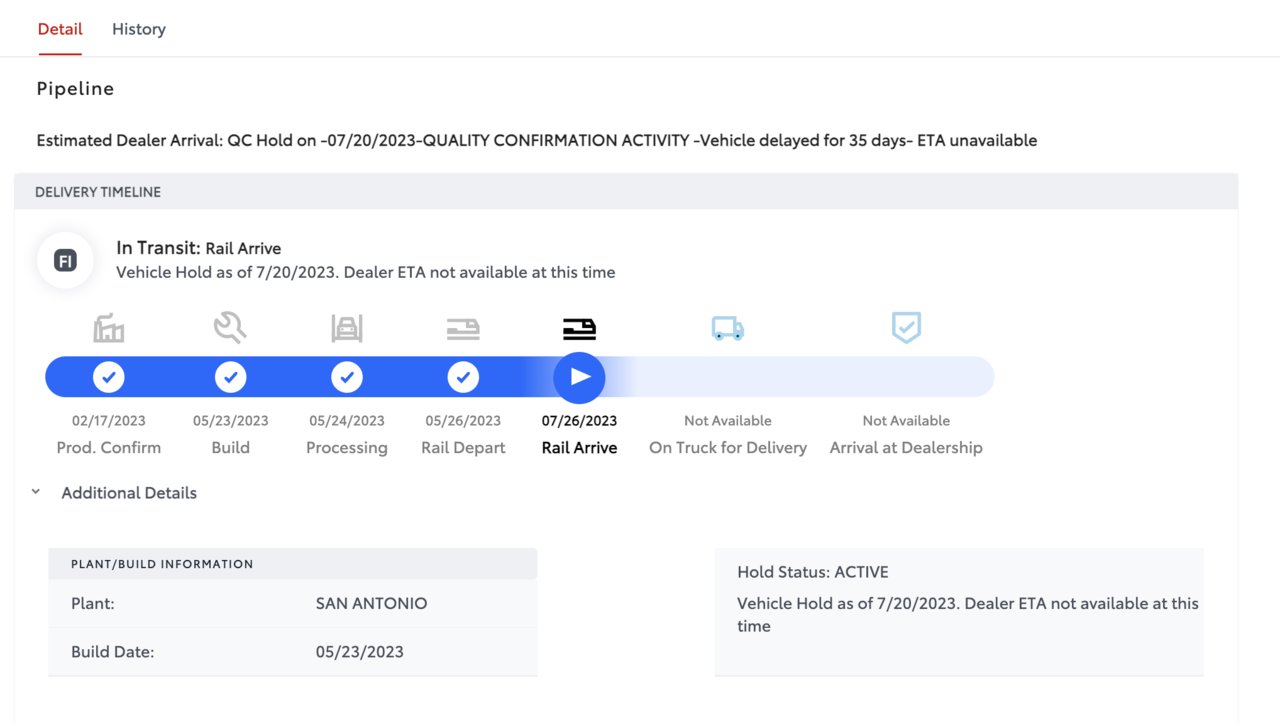This screenshot has height=724, width=1280.
Task: Click the On Truck for Delivery label
Action: 728,447
